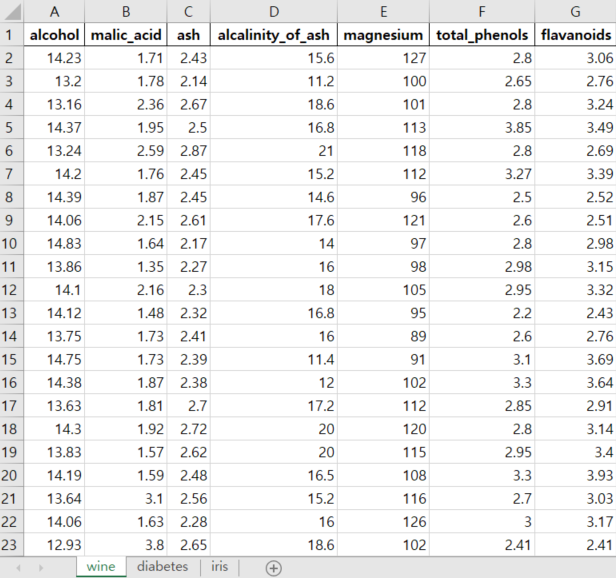Select row 5 header

point(12,128)
